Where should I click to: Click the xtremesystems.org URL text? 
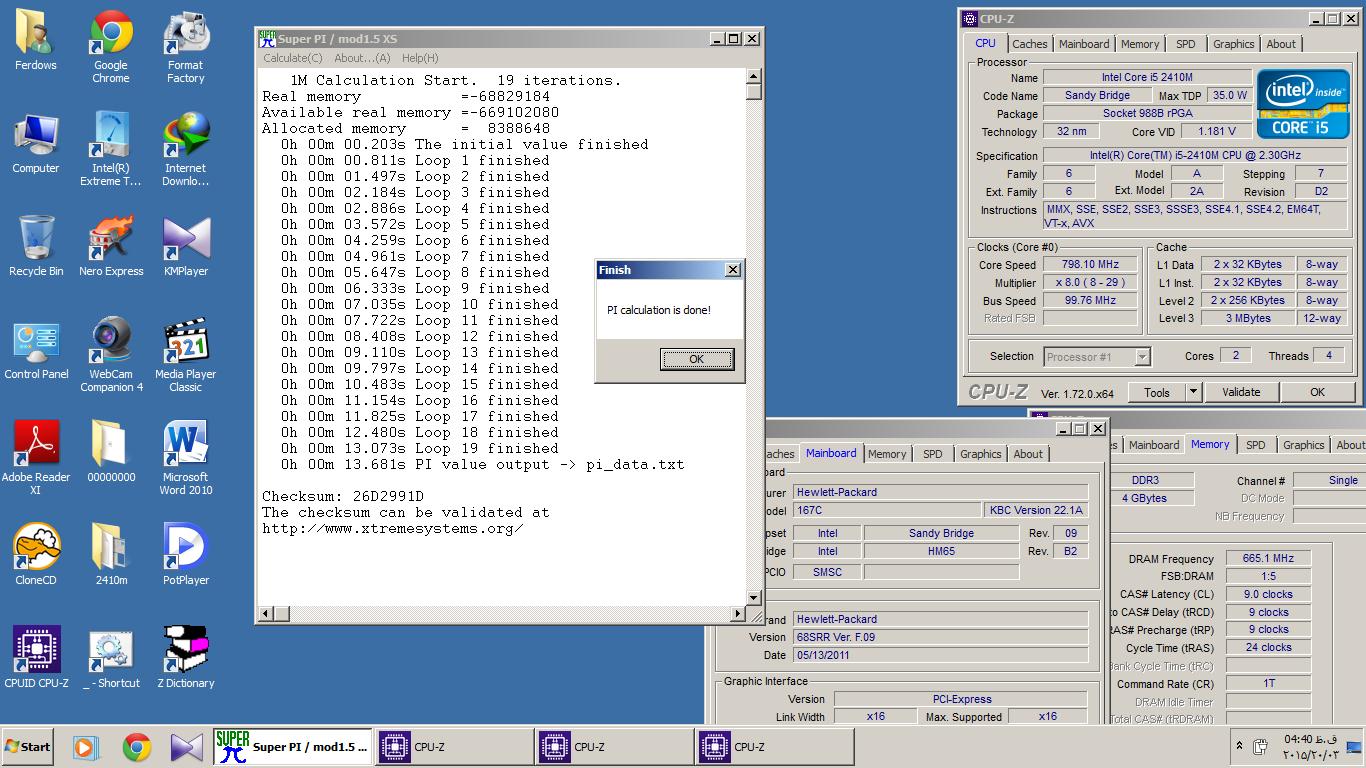pyautogui.click(x=393, y=528)
